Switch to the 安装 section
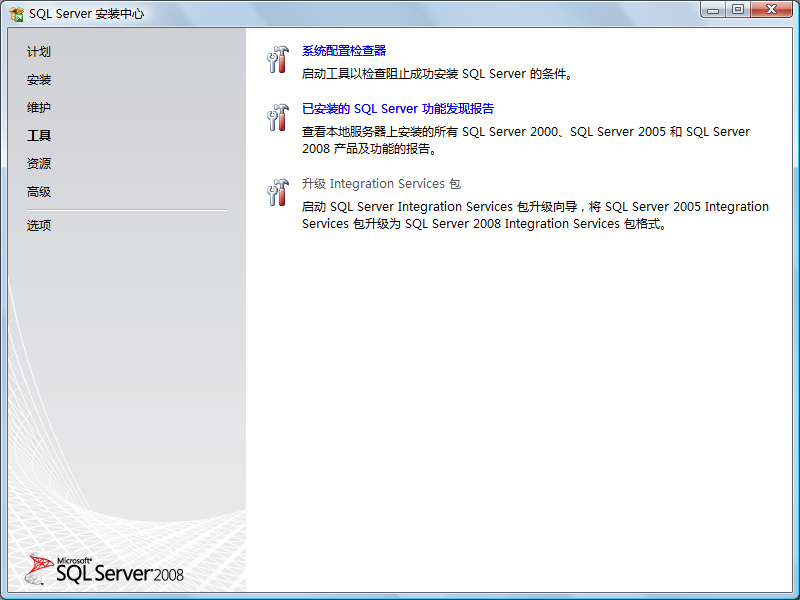This screenshot has width=800, height=600. point(39,80)
